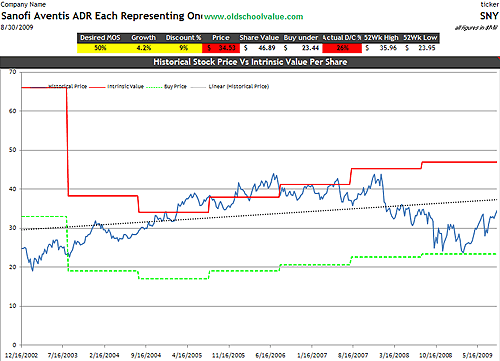Screen dimensions: 500x361
Task: Click the Growth column header
Action: pyautogui.click(x=144, y=38)
